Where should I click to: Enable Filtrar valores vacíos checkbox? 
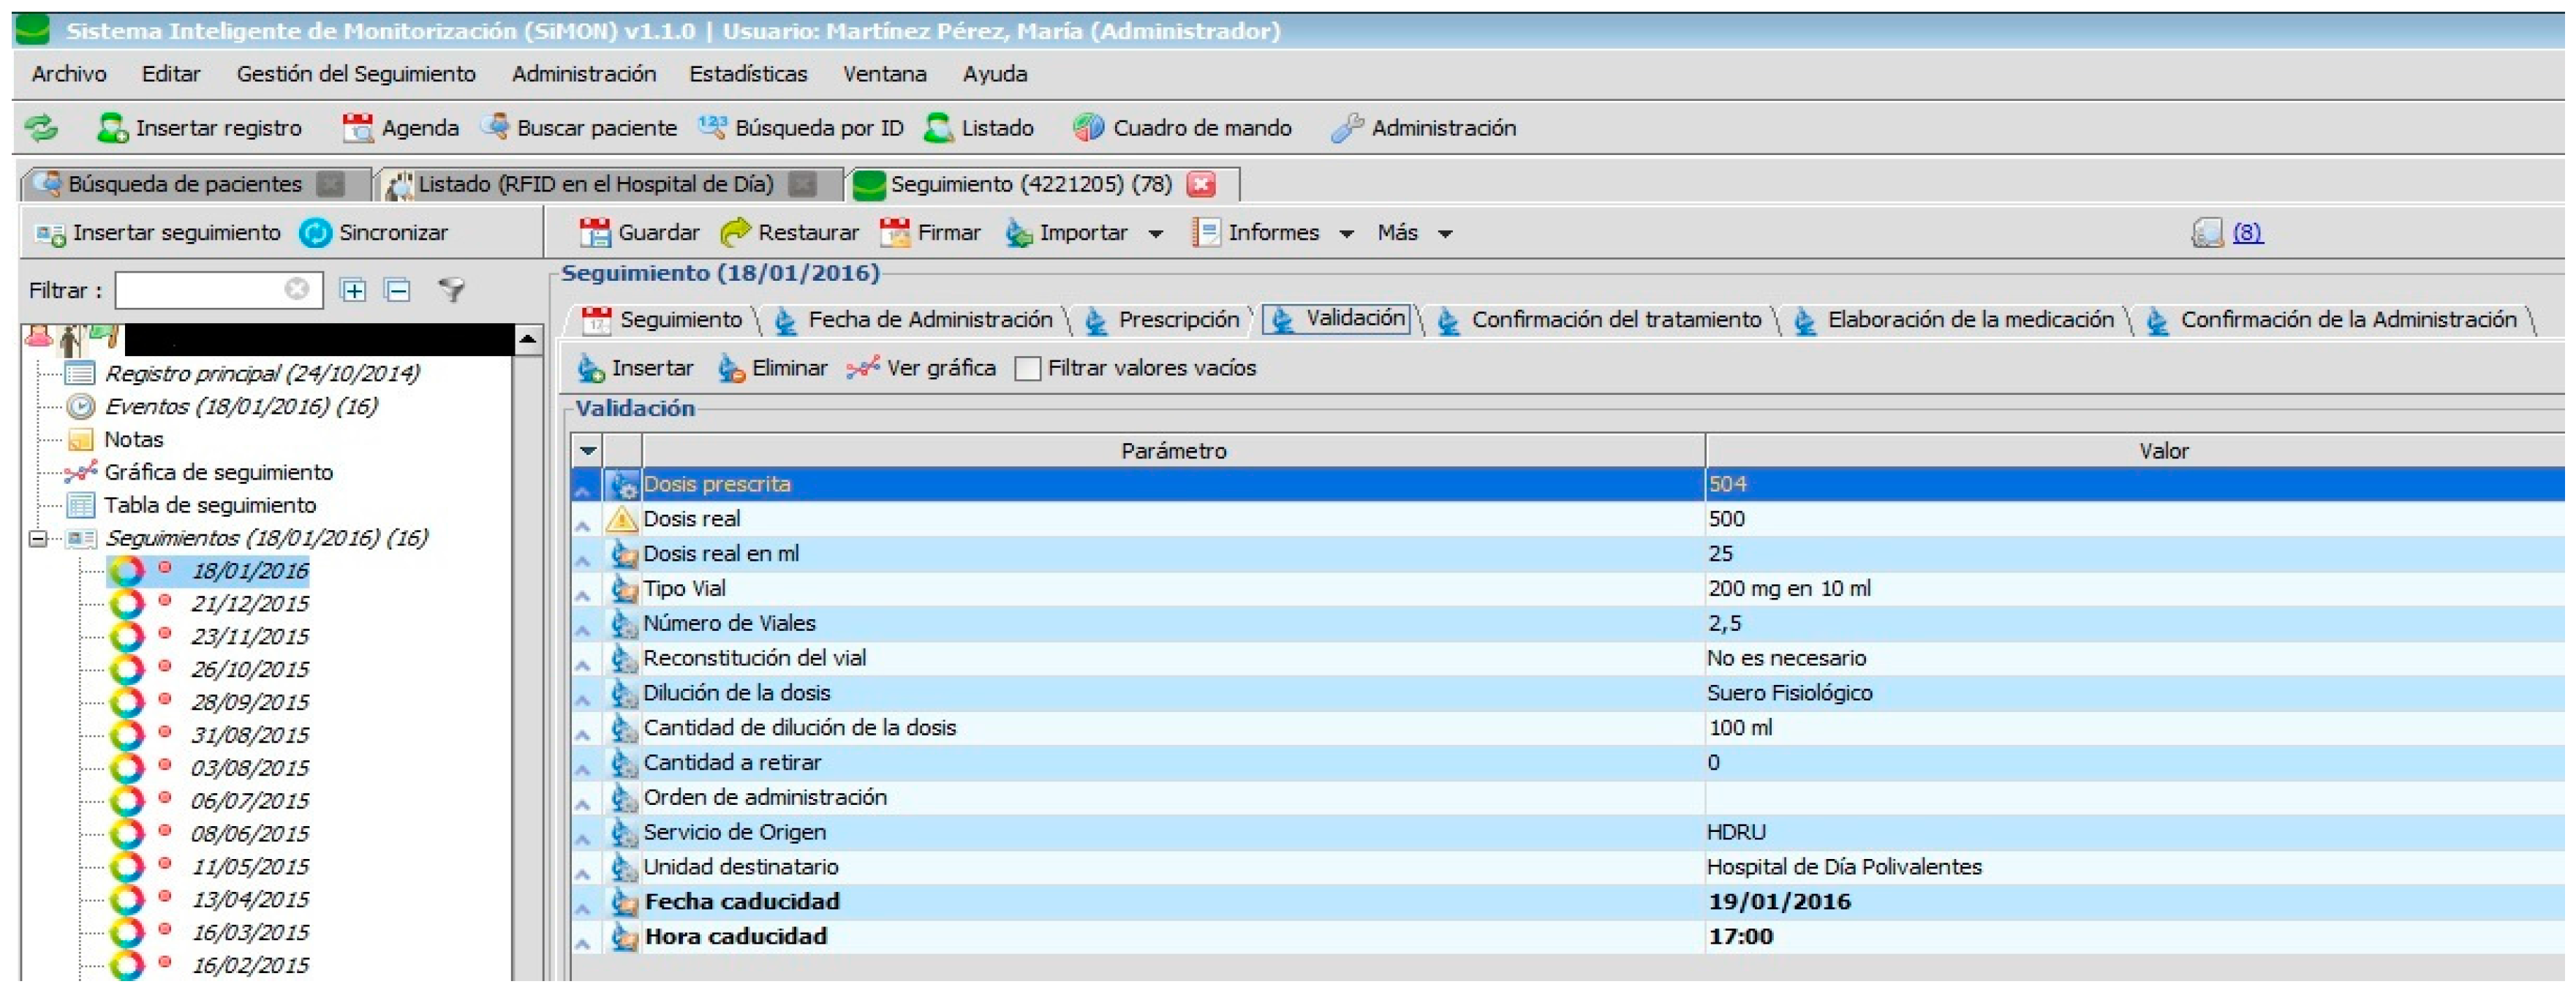[1027, 369]
